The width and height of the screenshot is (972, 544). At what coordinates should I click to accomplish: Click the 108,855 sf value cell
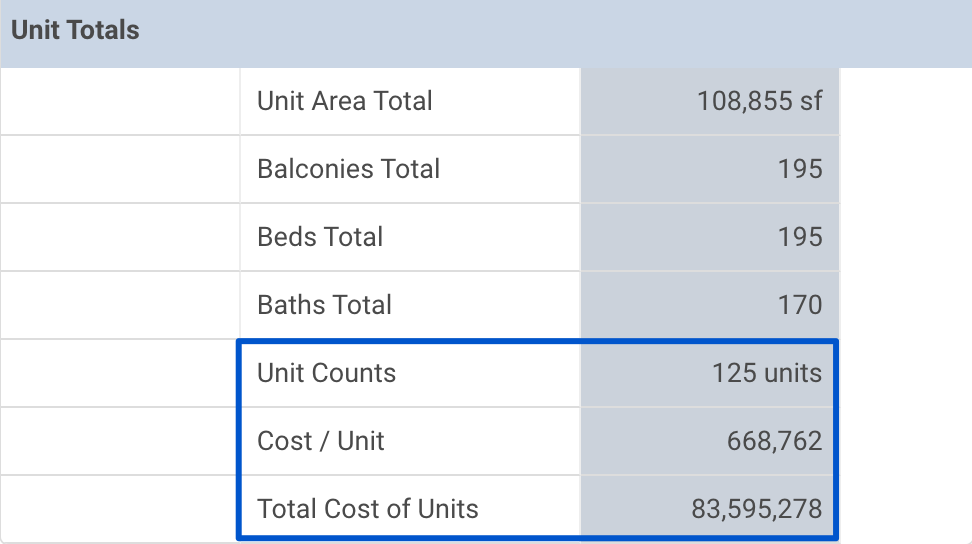tap(710, 101)
